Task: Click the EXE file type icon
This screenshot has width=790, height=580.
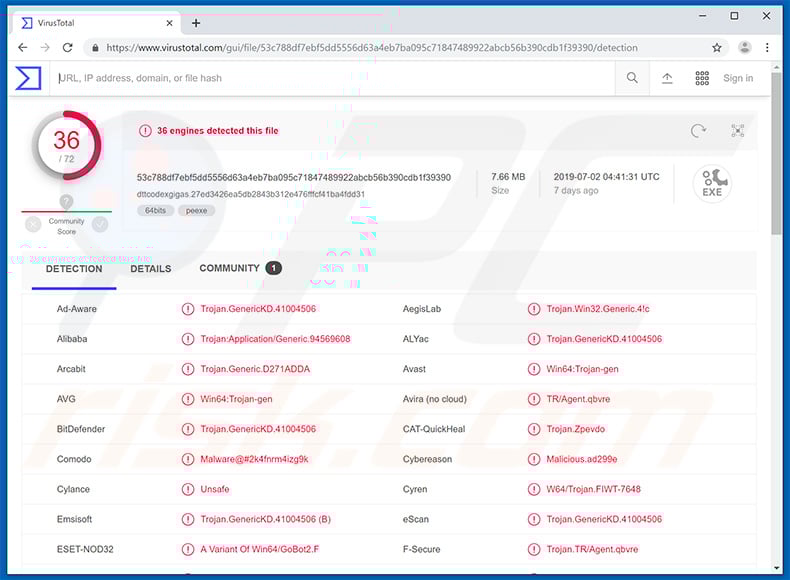Action: click(712, 183)
